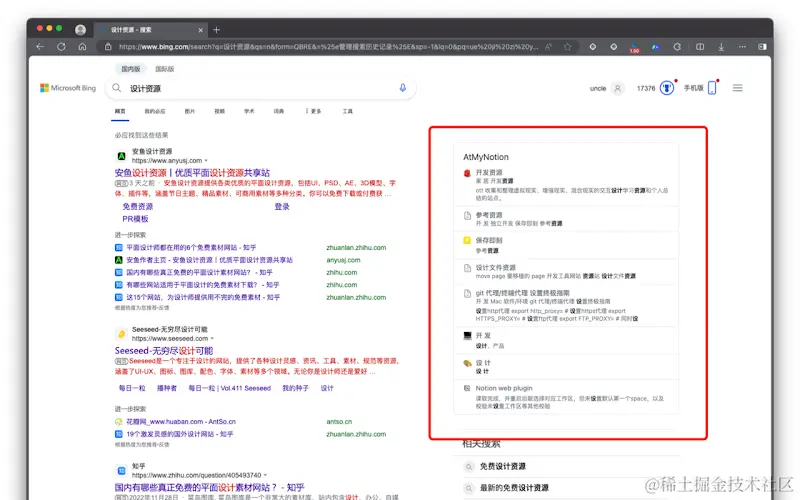Viewport: 800px width, 500px height.
Task: Close the 设计资源 - 搜索 browser tab
Action: point(201,30)
